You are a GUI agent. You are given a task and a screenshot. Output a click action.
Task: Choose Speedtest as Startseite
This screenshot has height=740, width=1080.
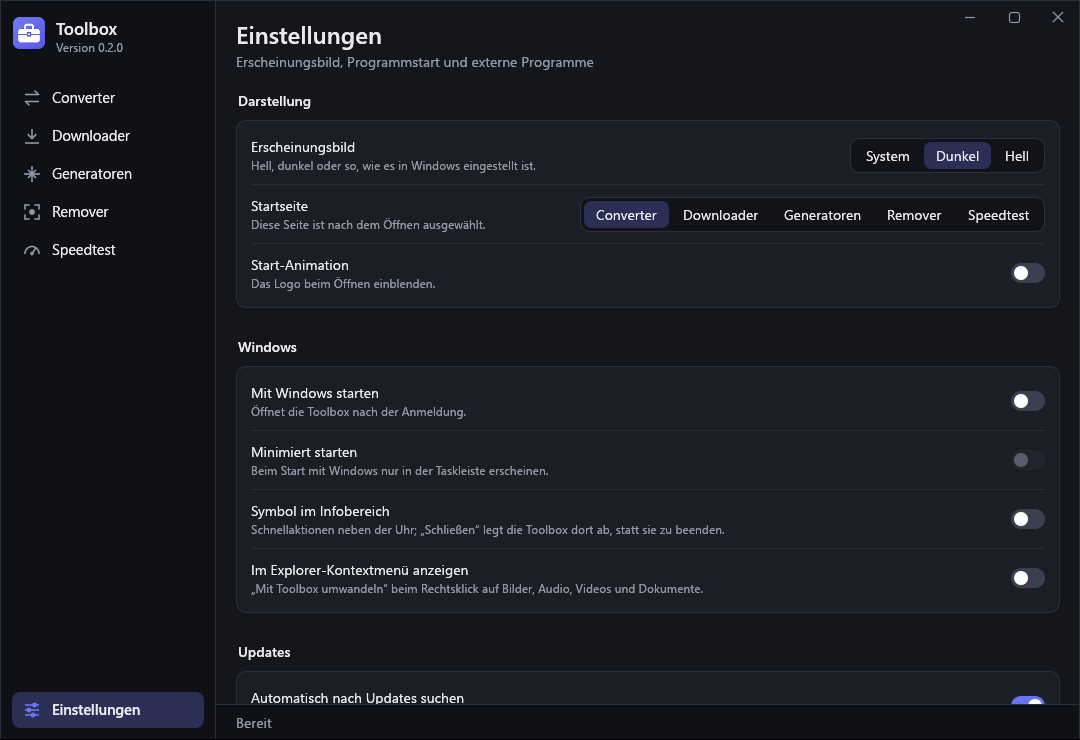click(x=998, y=215)
